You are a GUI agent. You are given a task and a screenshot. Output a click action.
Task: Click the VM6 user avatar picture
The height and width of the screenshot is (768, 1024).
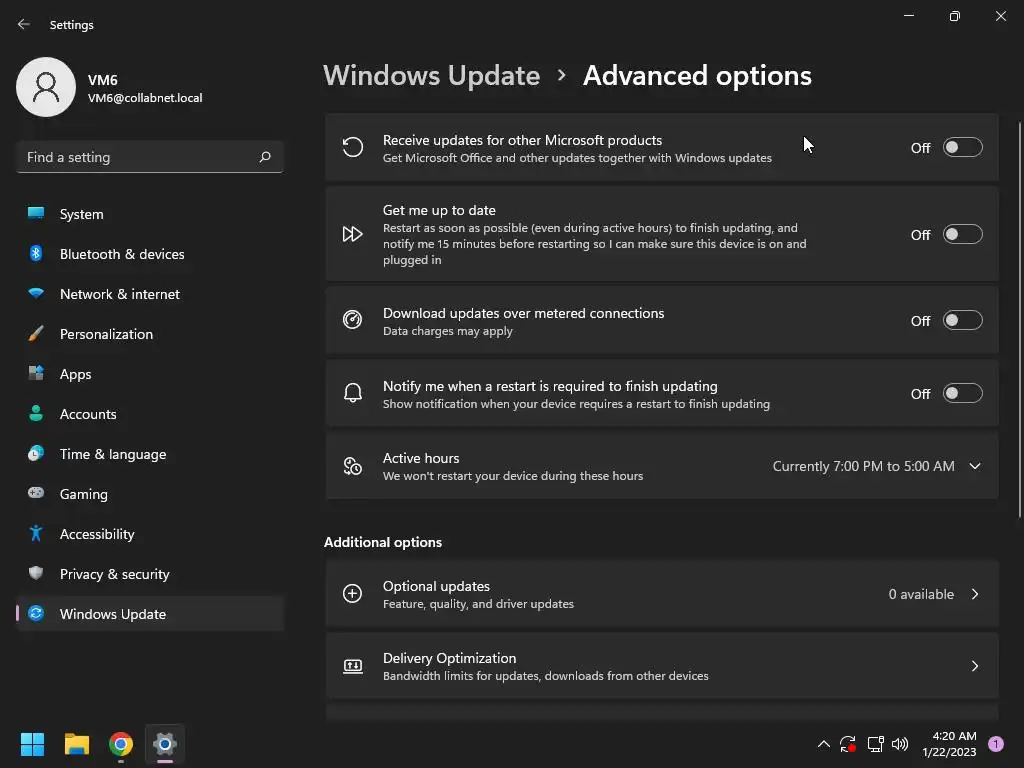[46, 87]
